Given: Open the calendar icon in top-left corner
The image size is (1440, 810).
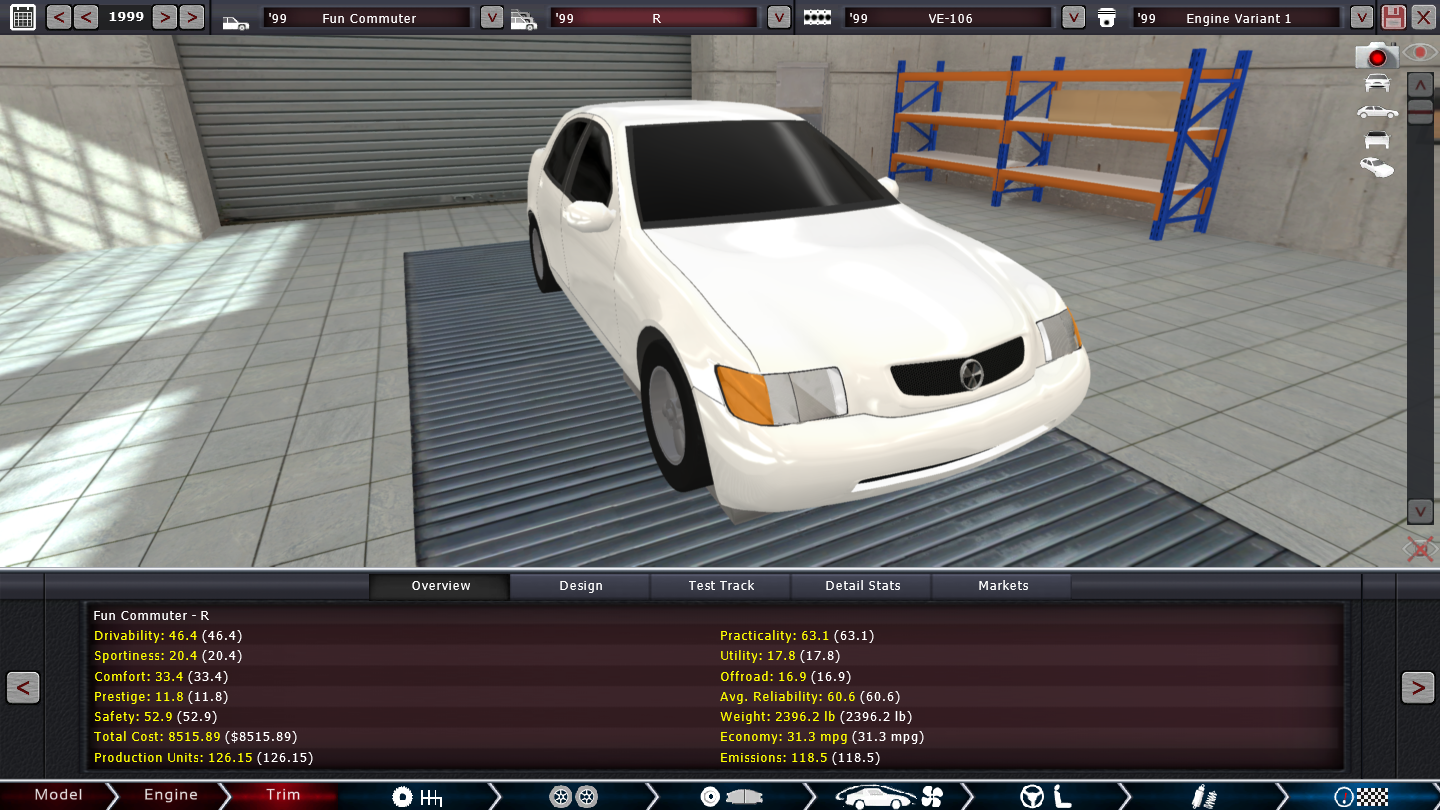Looking at the screenshot, I should (x=22, y=17).
